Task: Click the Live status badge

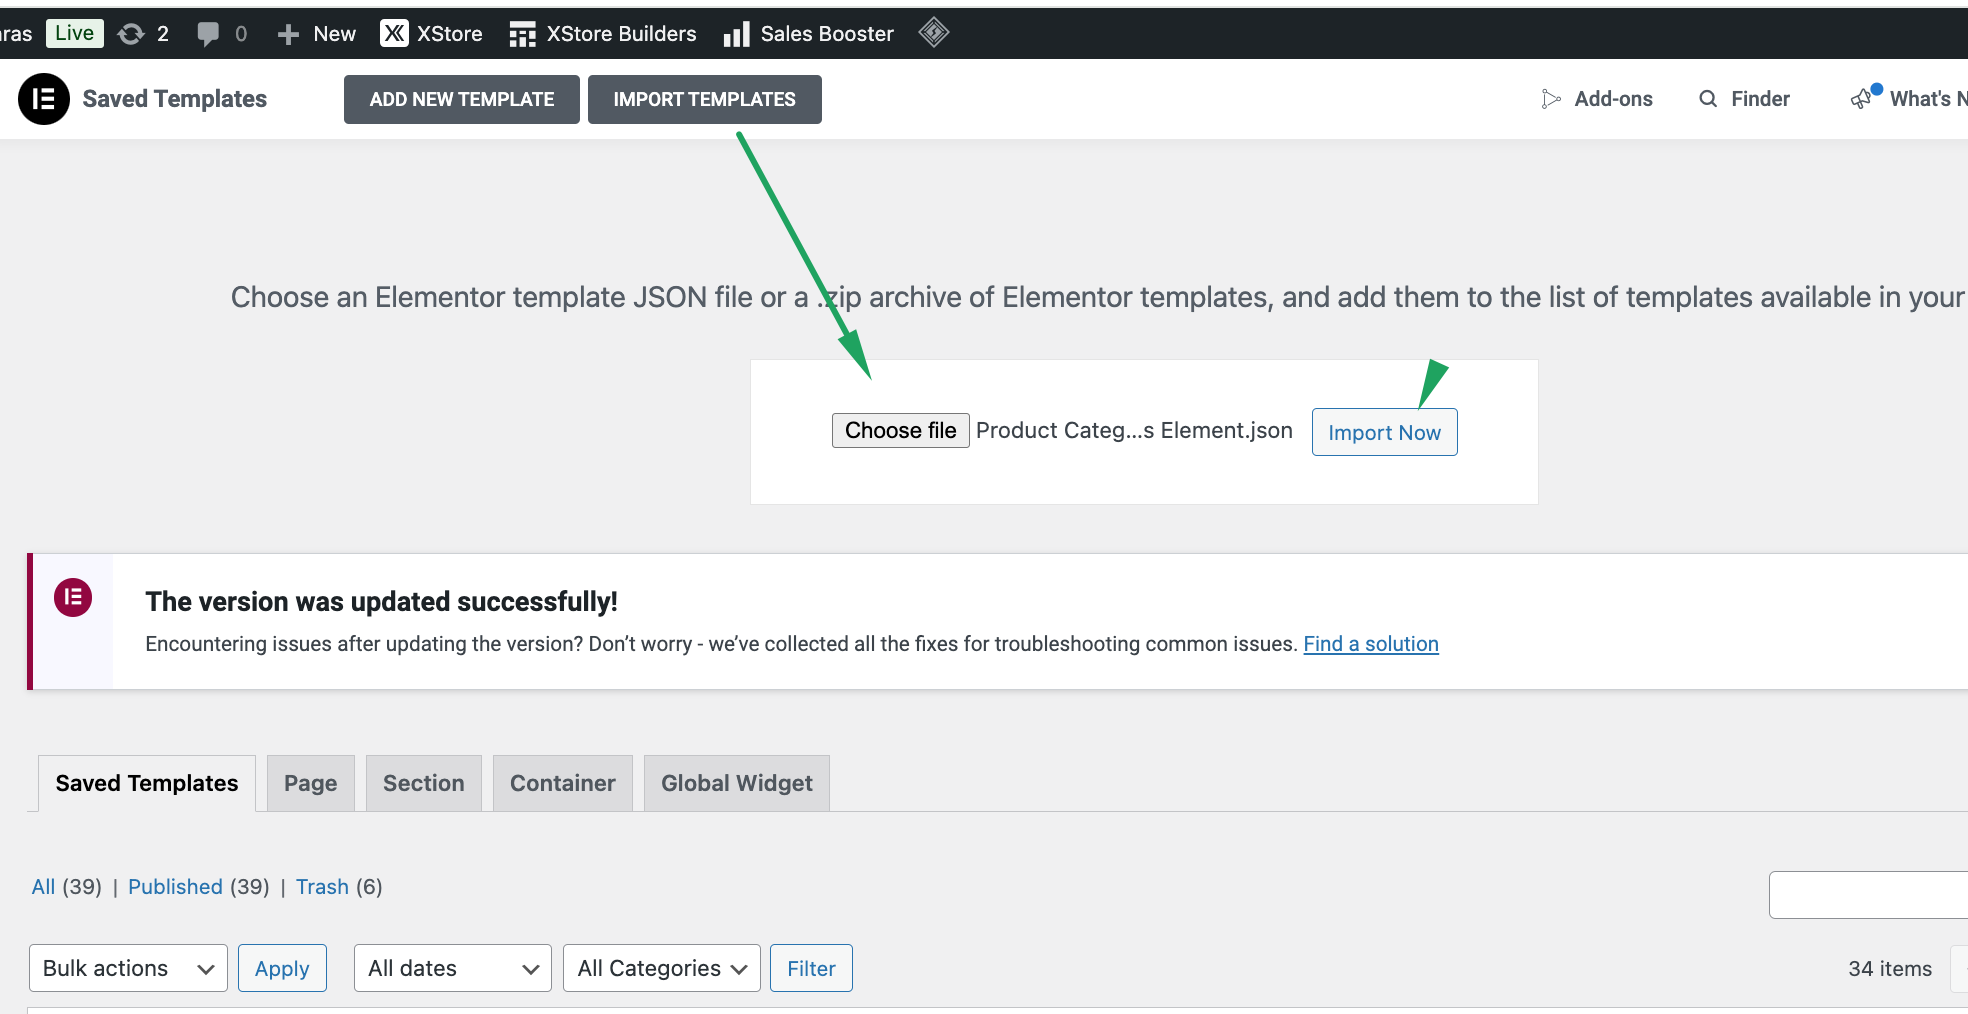Action: pos(75,33)
